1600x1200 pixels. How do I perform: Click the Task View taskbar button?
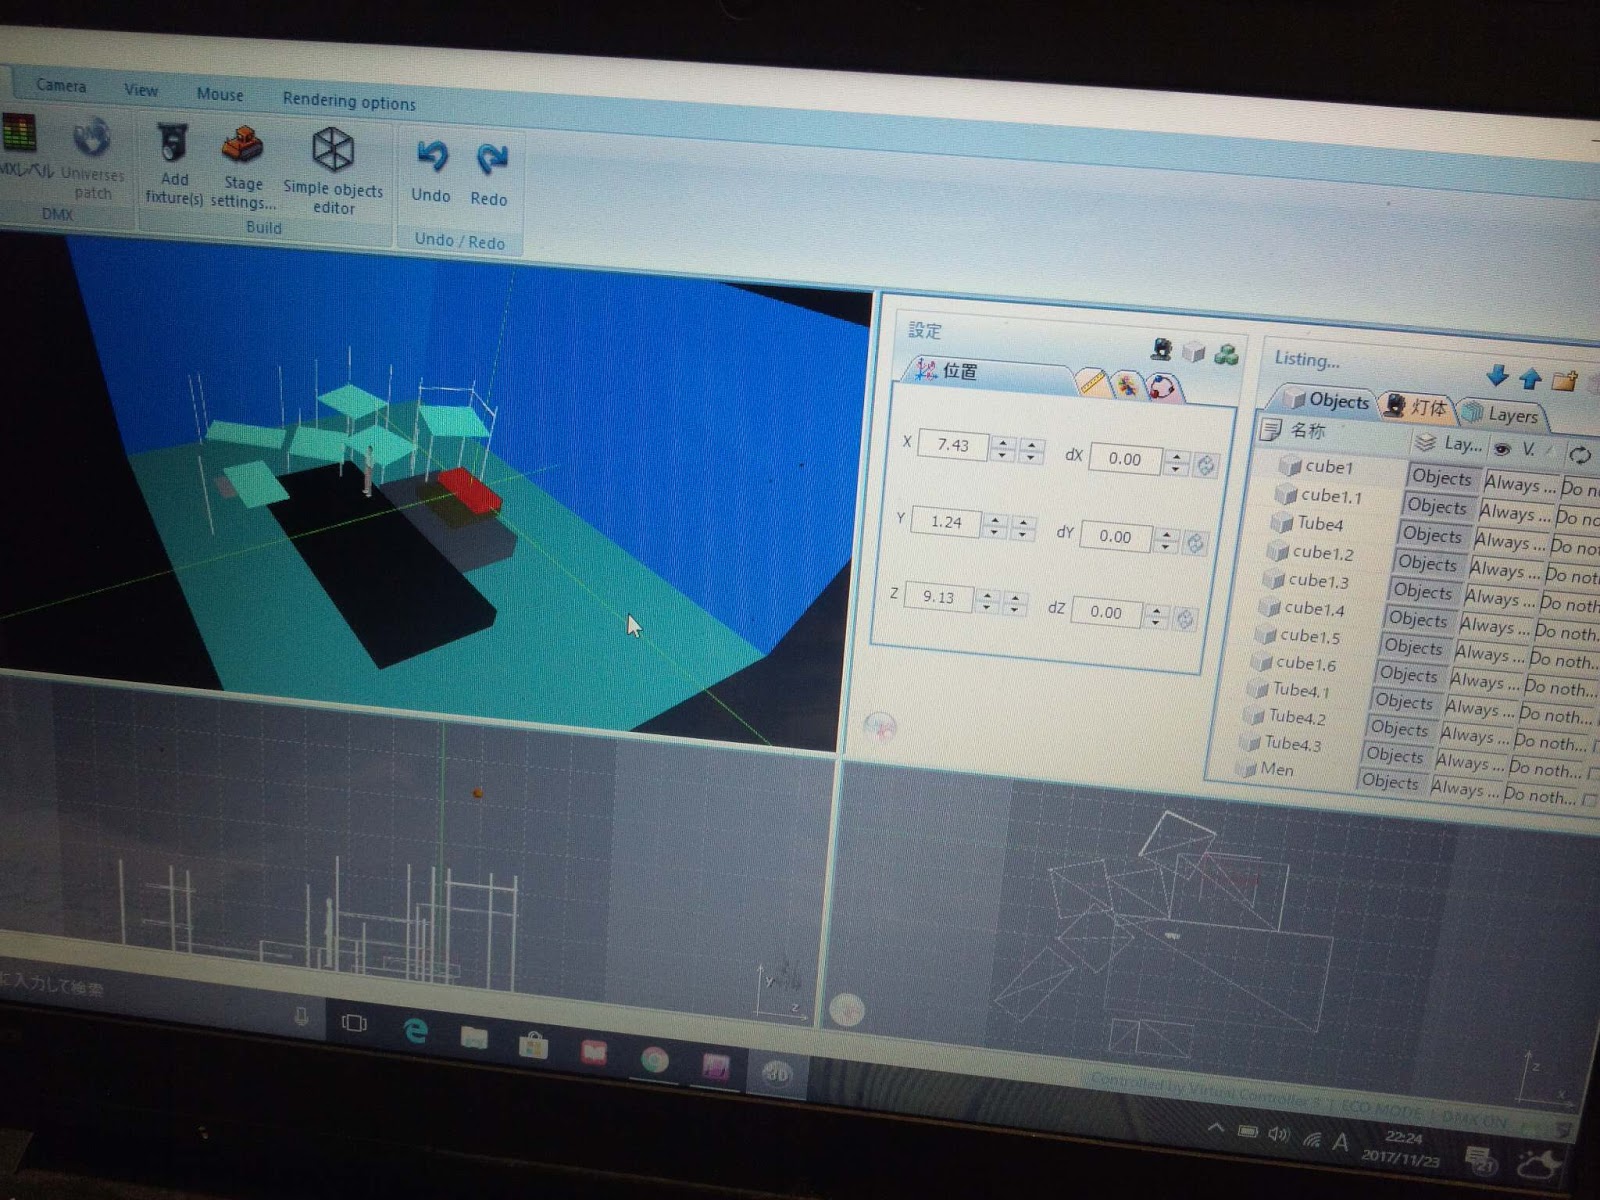[354, 1023]
